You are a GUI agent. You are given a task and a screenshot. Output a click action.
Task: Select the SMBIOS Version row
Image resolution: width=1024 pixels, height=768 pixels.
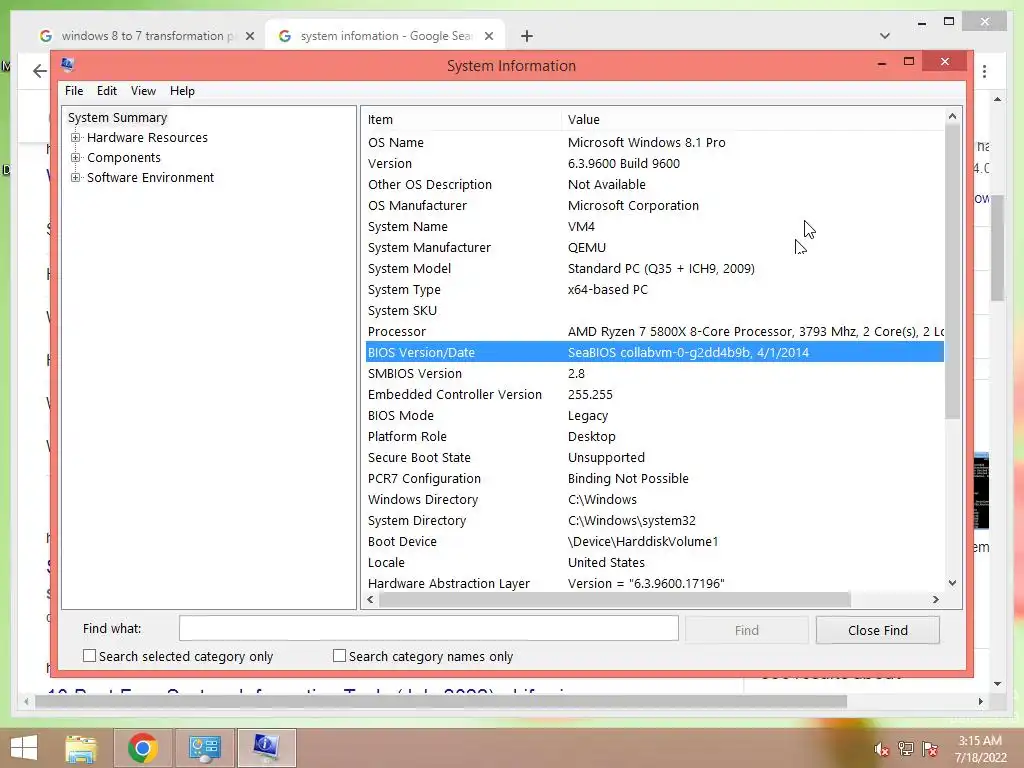click(x=654, y=374)
